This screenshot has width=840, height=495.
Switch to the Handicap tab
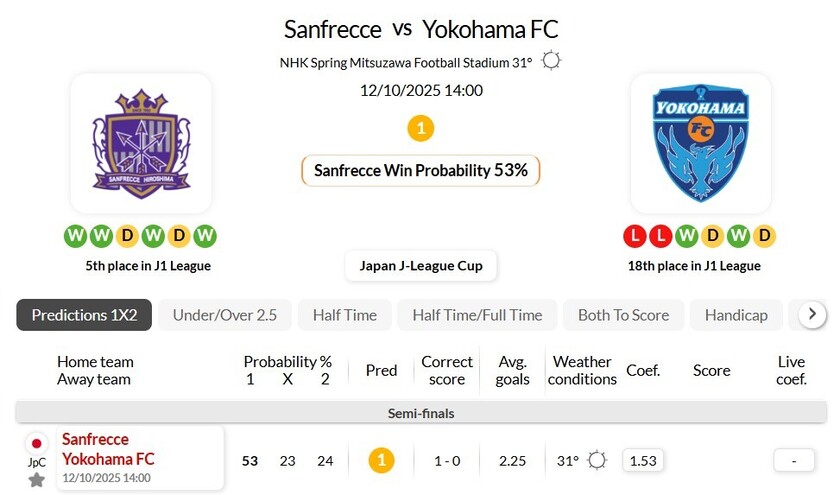736,315
